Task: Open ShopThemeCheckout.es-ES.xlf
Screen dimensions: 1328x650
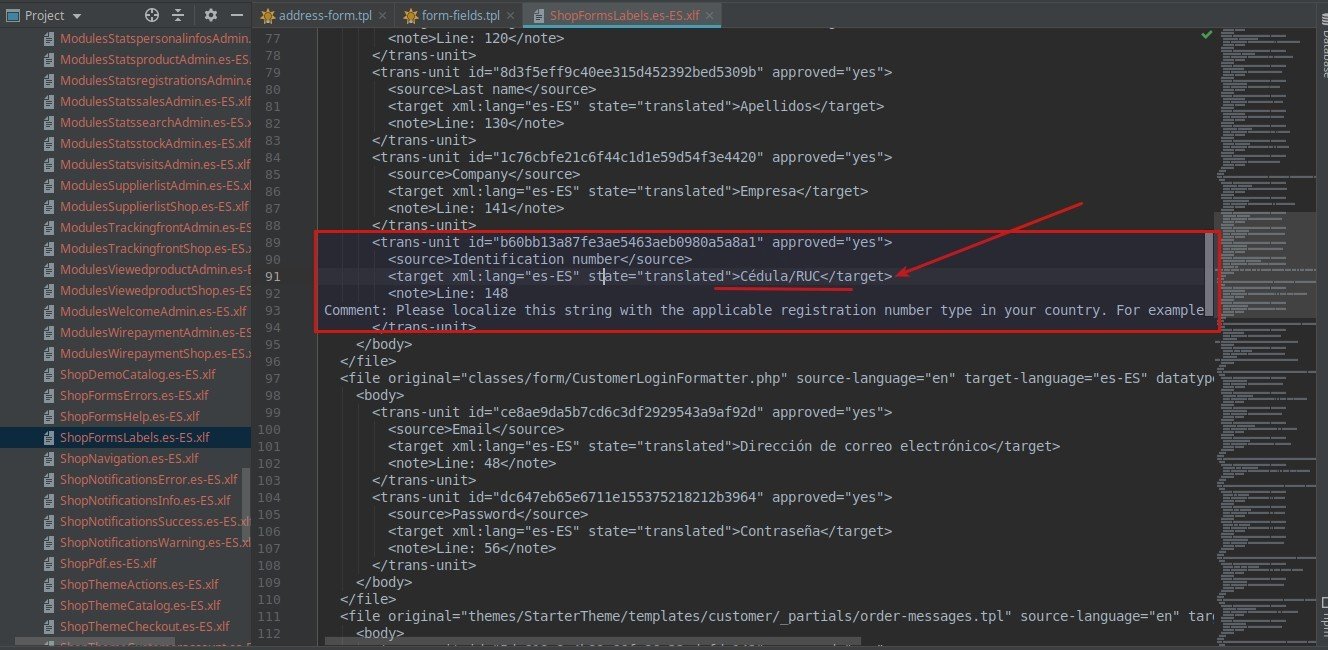Action: [145, 626]
